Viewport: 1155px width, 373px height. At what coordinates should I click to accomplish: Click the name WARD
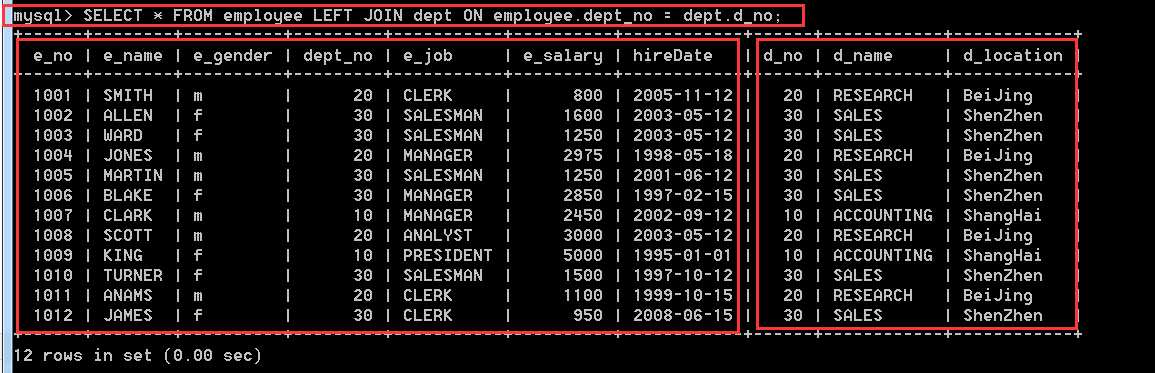(x=123, y=136)
